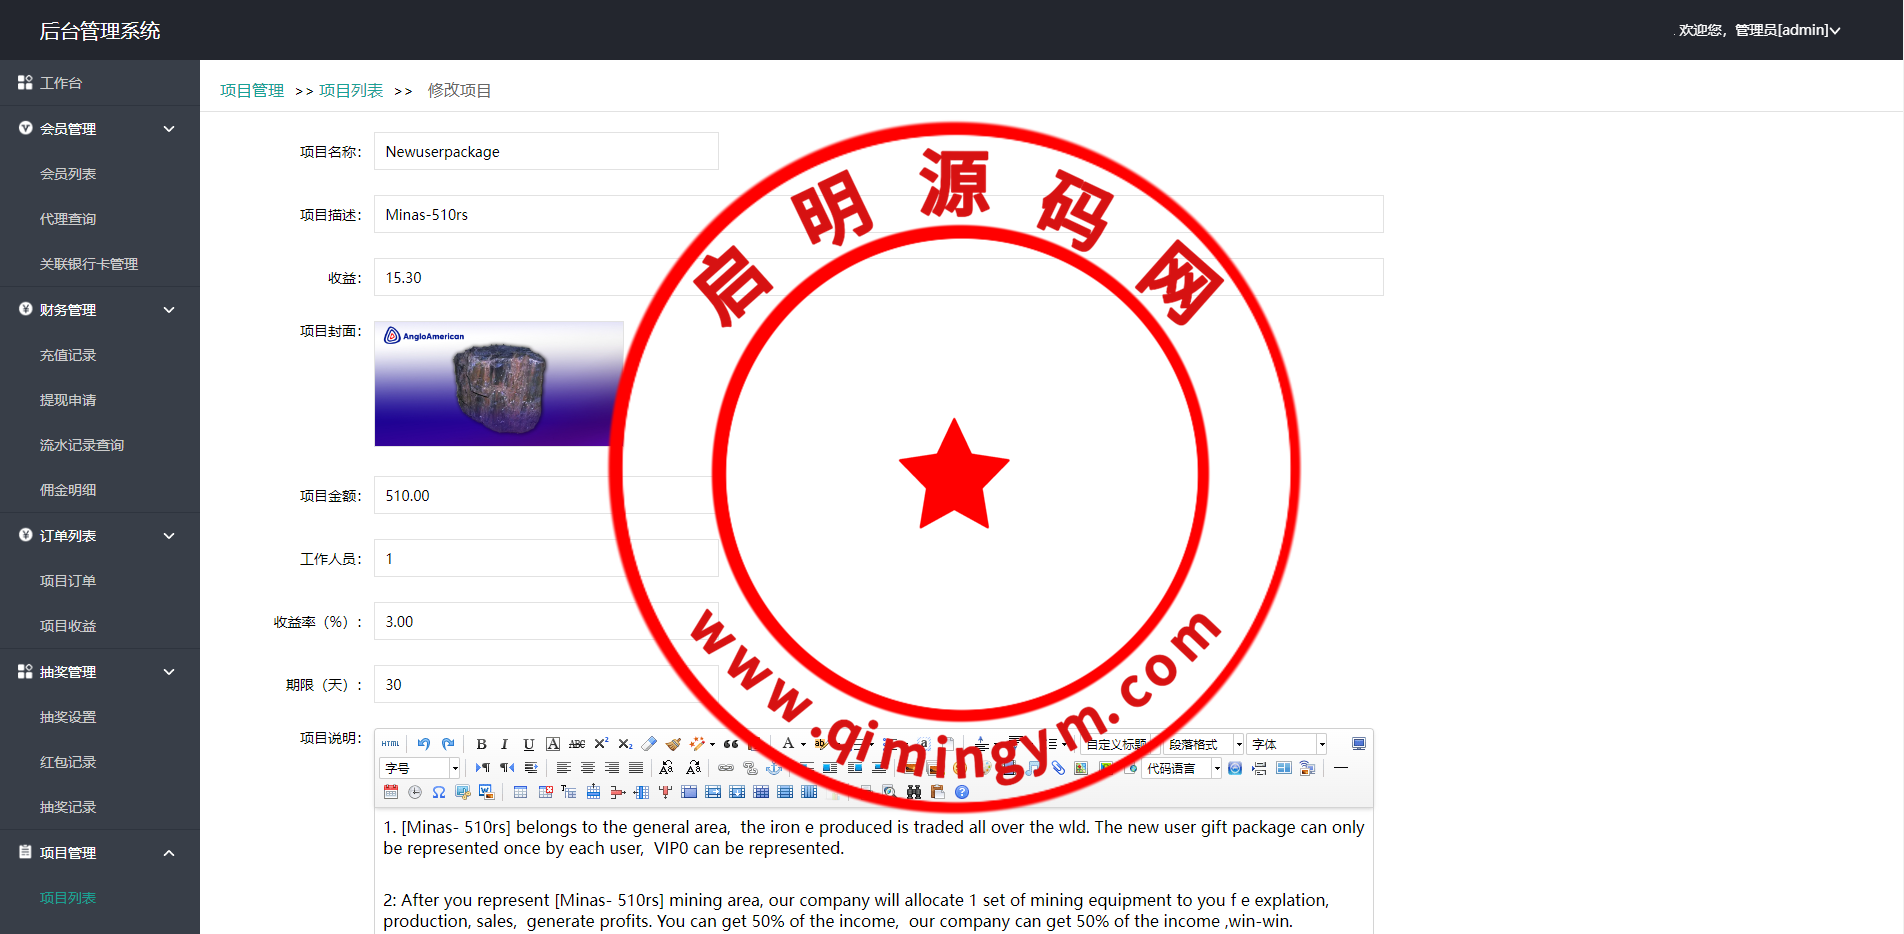Open the admin welcome menu in header
The image size is (1904, 934).
click(1759, 30)
